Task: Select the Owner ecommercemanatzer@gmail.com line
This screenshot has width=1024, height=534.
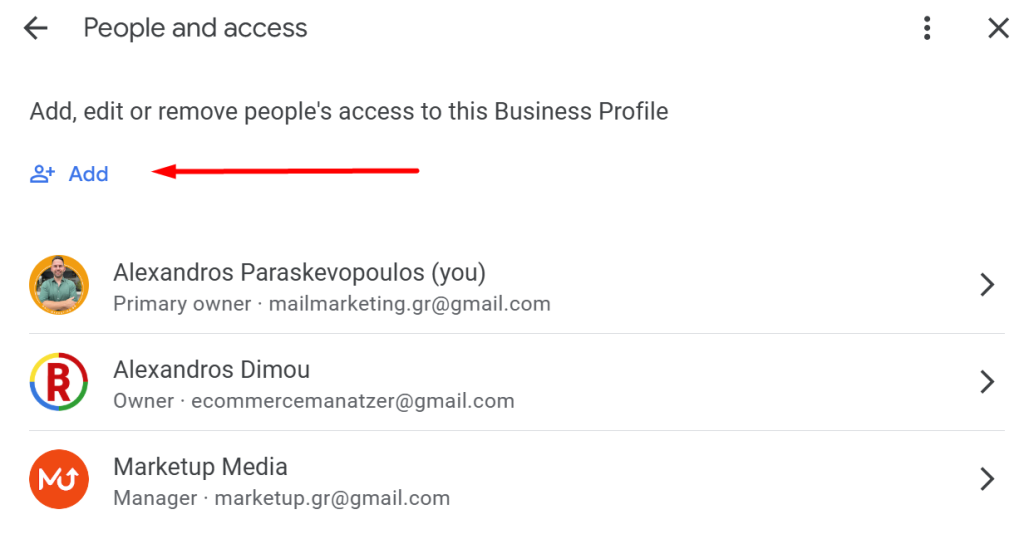Action: pyautogui.click(x=314, y=401)
